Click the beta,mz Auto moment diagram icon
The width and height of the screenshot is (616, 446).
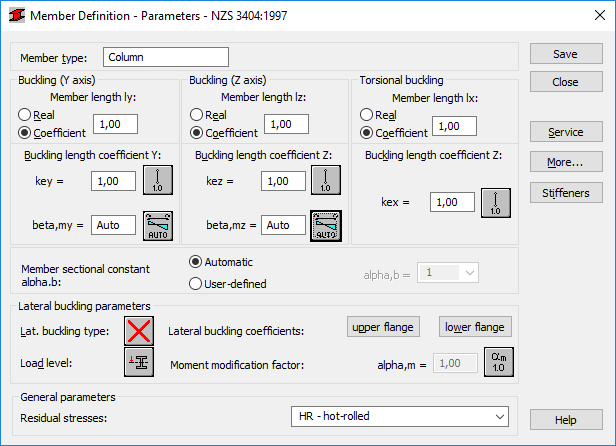click(x=326, y=226)
